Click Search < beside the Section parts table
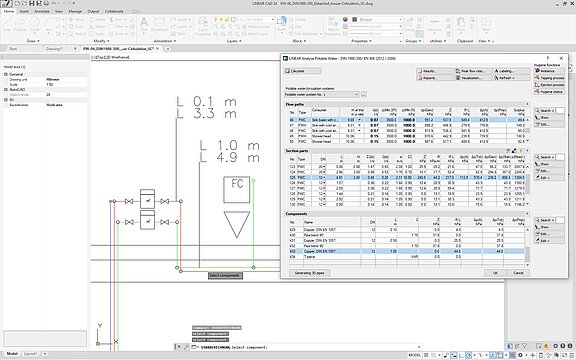Image resolution: width=576 pixels, height=360 pixels. [x=544, y=157]
